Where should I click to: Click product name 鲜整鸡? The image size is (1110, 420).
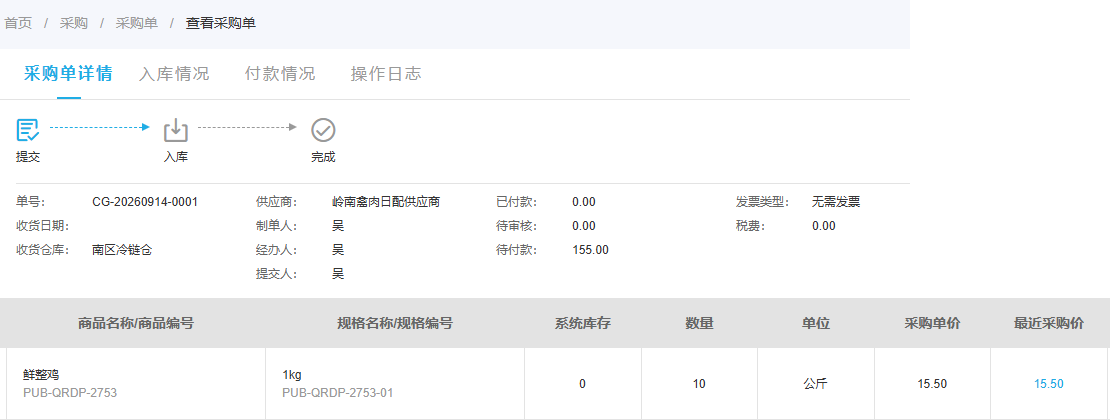click(41, 375)
